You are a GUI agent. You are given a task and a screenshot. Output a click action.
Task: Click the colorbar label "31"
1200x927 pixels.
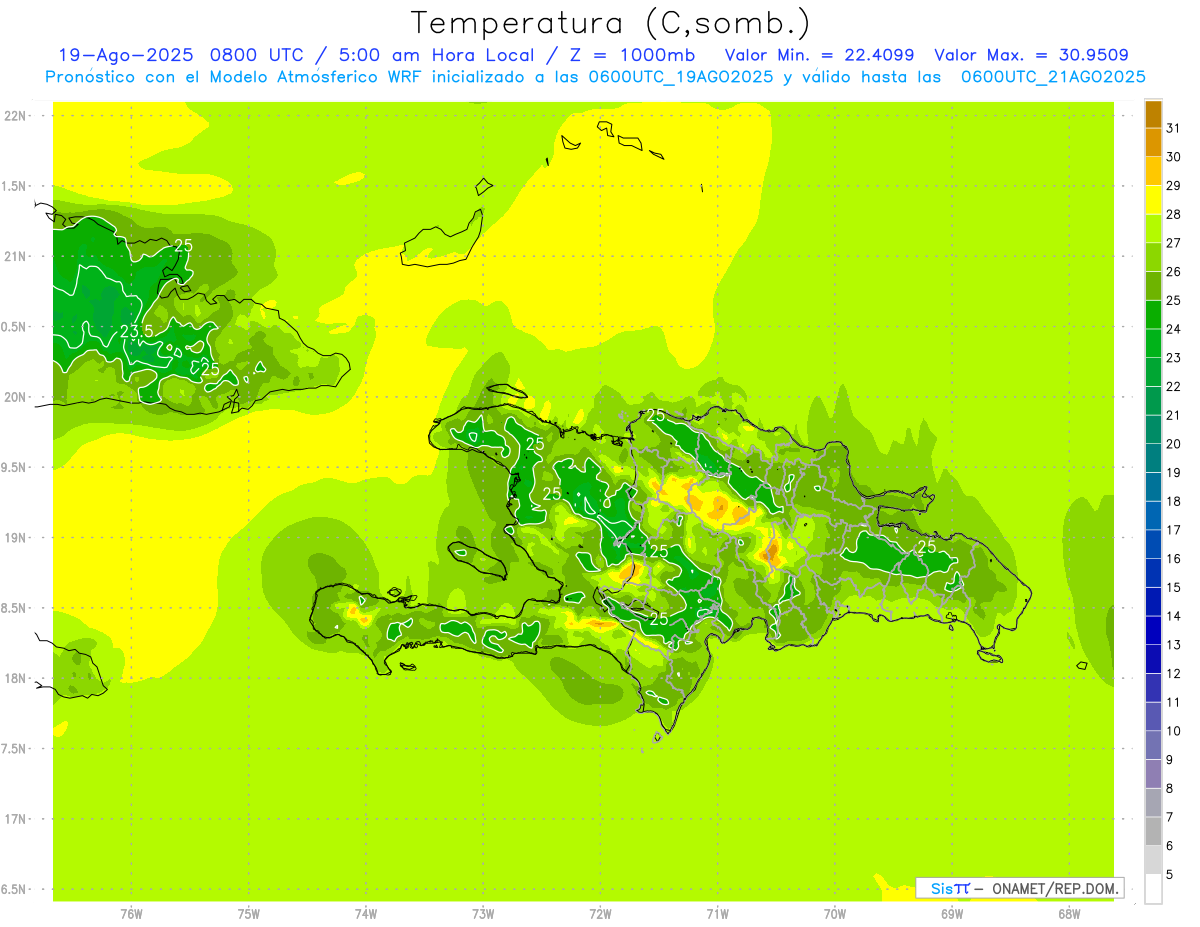1174,128
